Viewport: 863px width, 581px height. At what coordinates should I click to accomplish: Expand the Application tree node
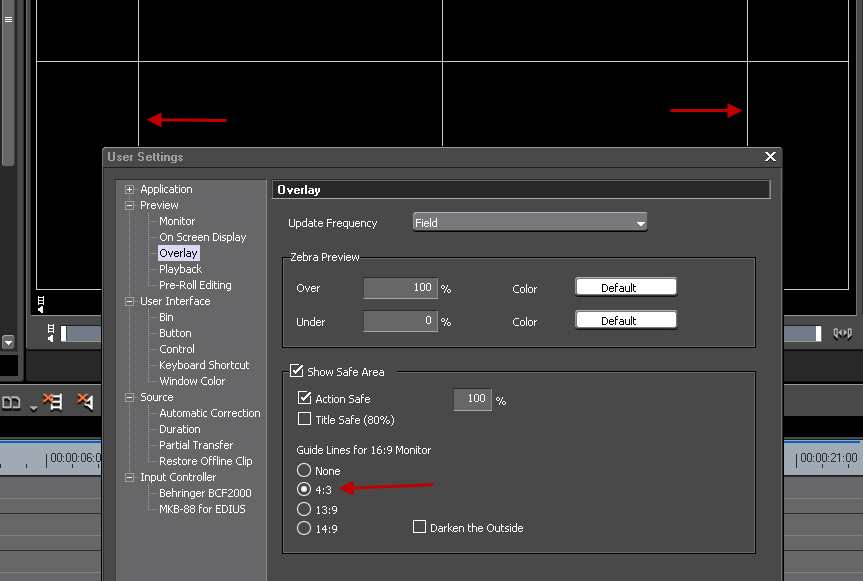[x=130, y=189]
